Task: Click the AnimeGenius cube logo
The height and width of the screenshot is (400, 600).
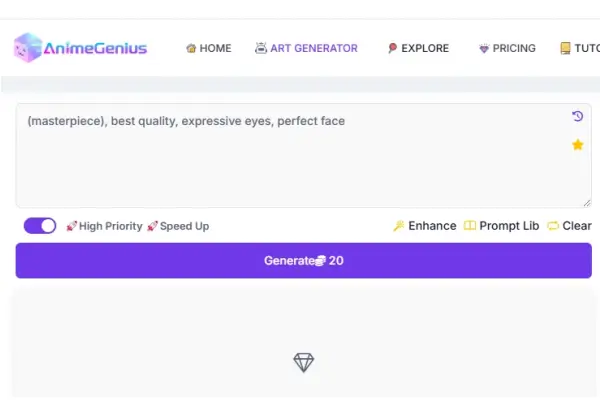Action: pyautogui.click(x=28, y=47)
